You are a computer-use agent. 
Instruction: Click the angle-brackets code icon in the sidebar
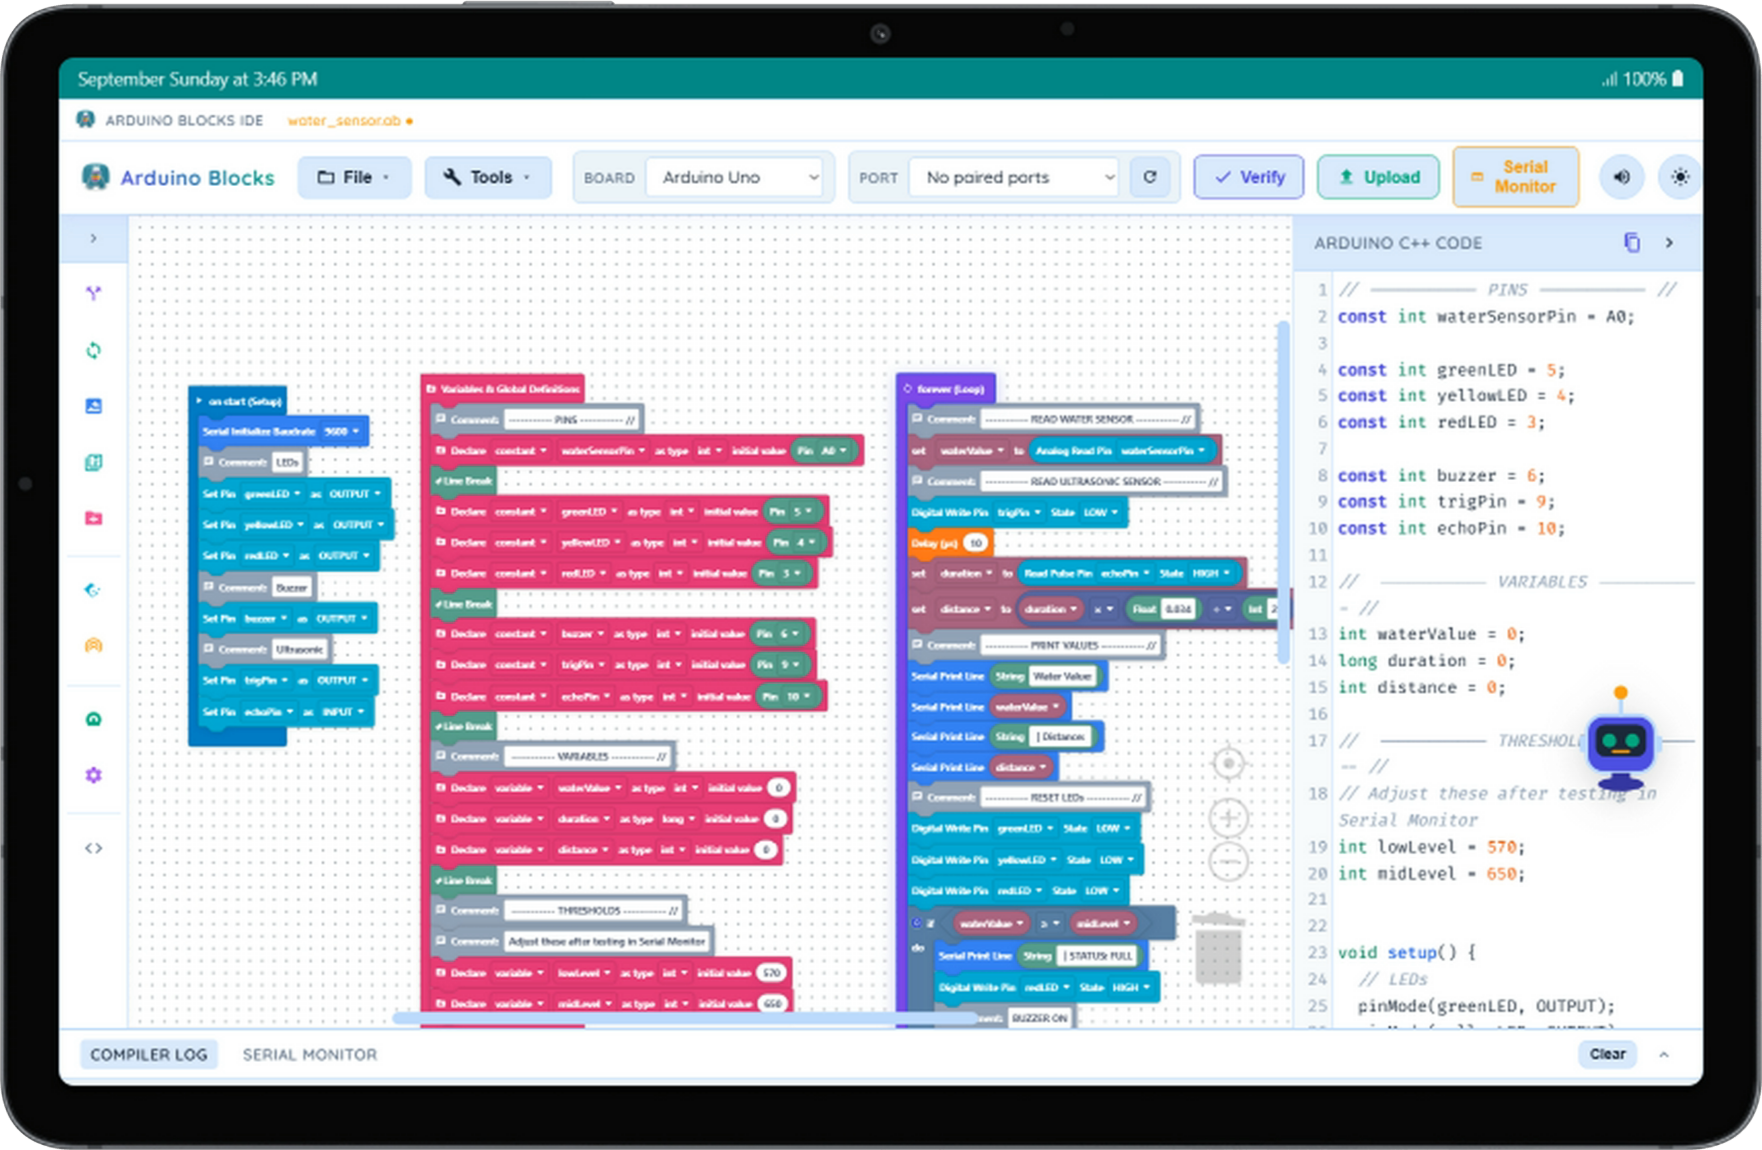94,848
